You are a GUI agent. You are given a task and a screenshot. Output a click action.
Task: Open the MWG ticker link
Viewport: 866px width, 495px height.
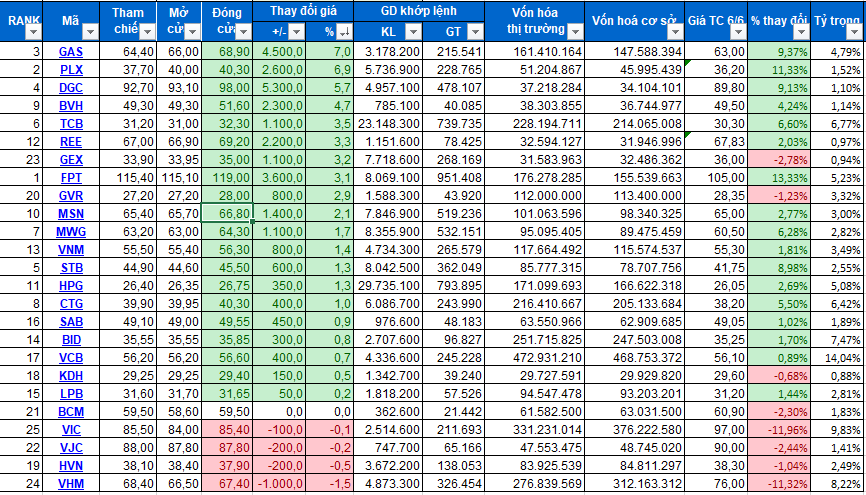[x=71, y=231]
